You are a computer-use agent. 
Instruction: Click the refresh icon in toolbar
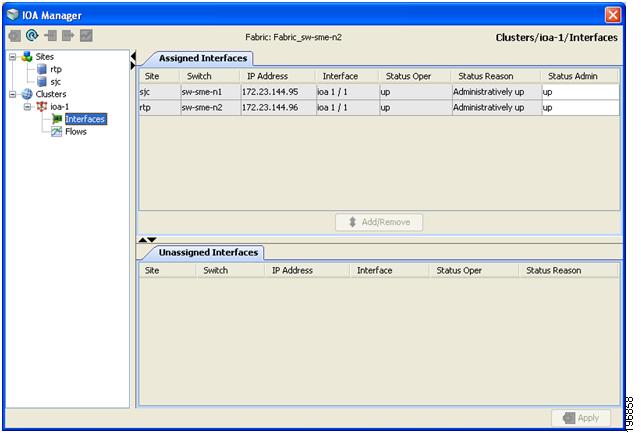coord(32,36)
